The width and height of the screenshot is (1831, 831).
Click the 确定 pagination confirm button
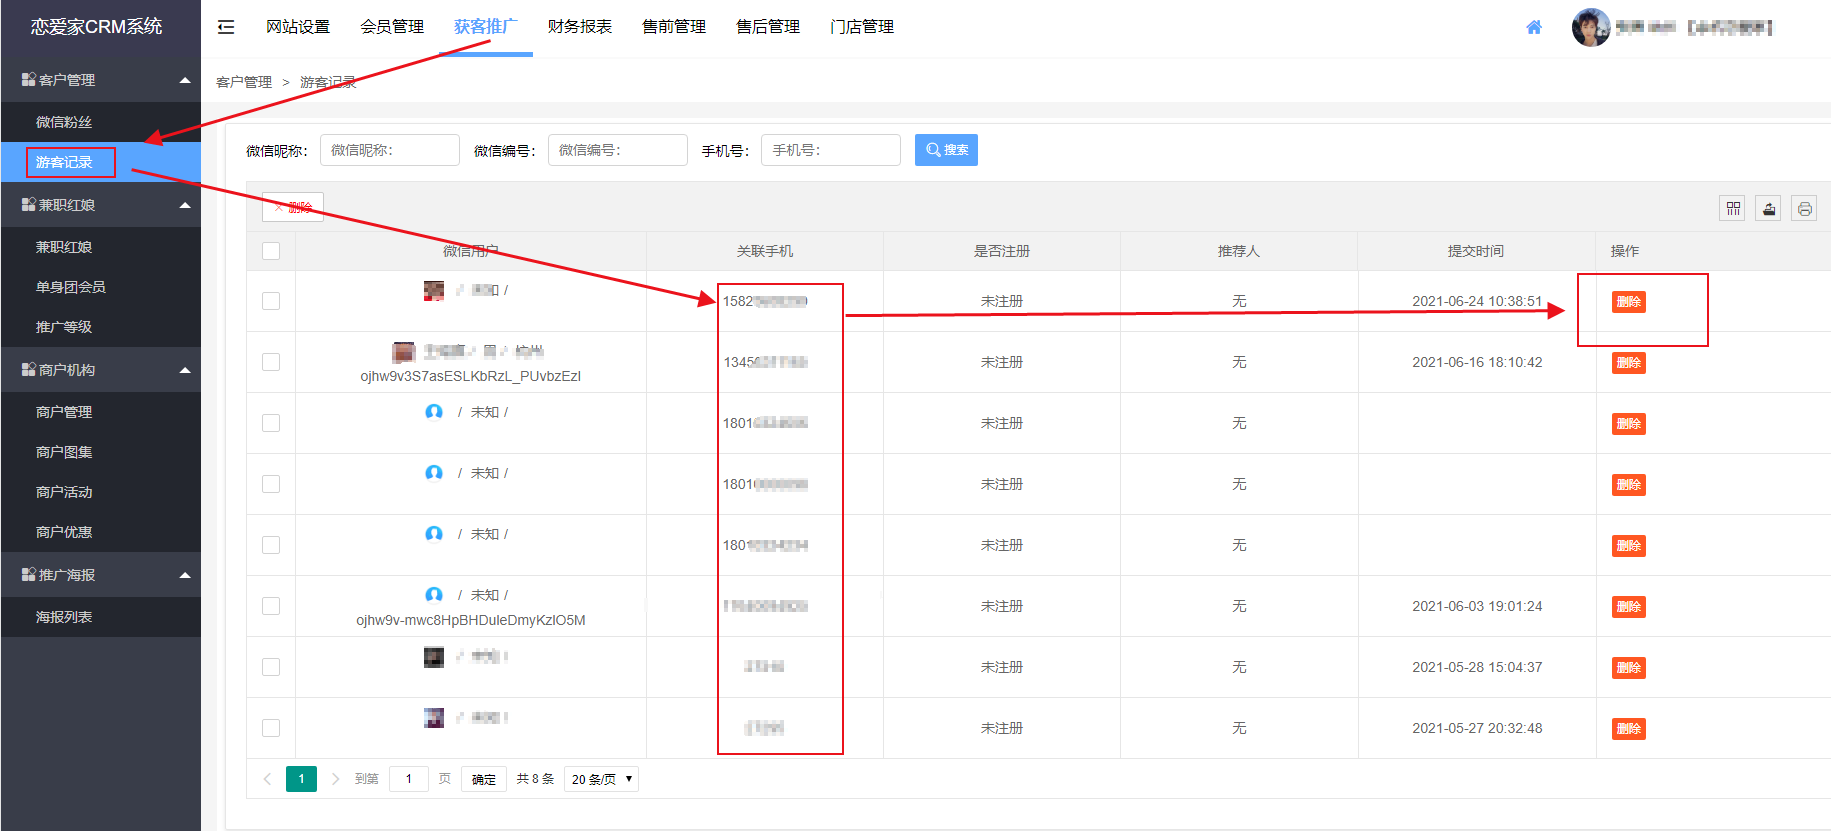(484, 779)
